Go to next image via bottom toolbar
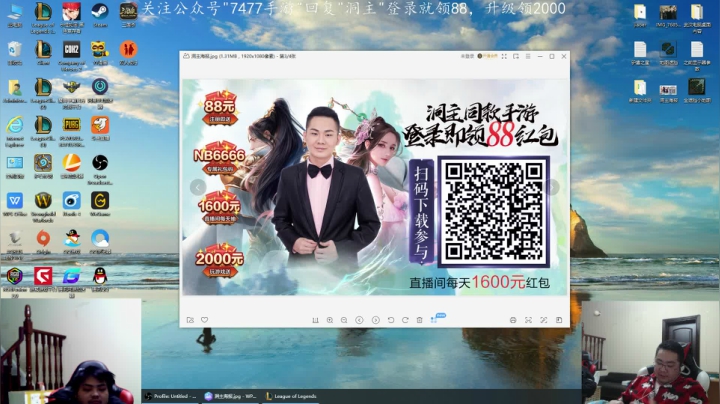Screen dimensions: 720x404 tap(376, 320)
